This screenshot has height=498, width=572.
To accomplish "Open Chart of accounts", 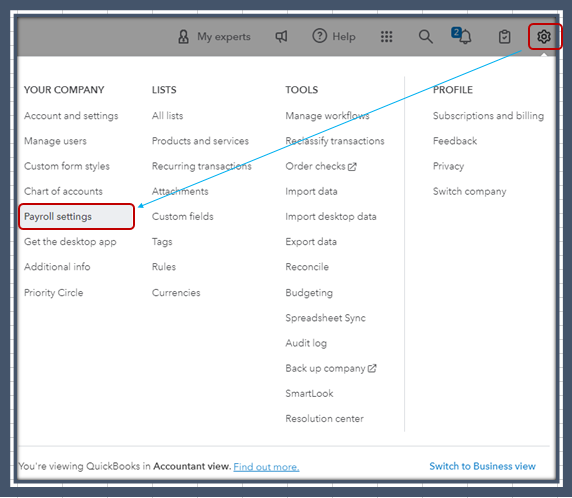I will (63, 191).
